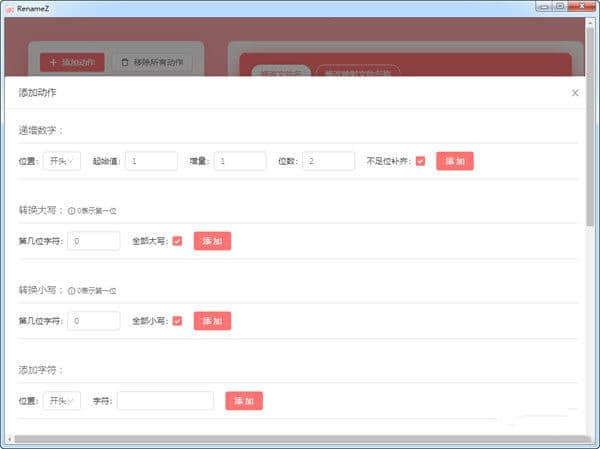Open the 位置 dropdown in 添加字符 section
Viewport: 600px width, 449px height.
[62, 401]
